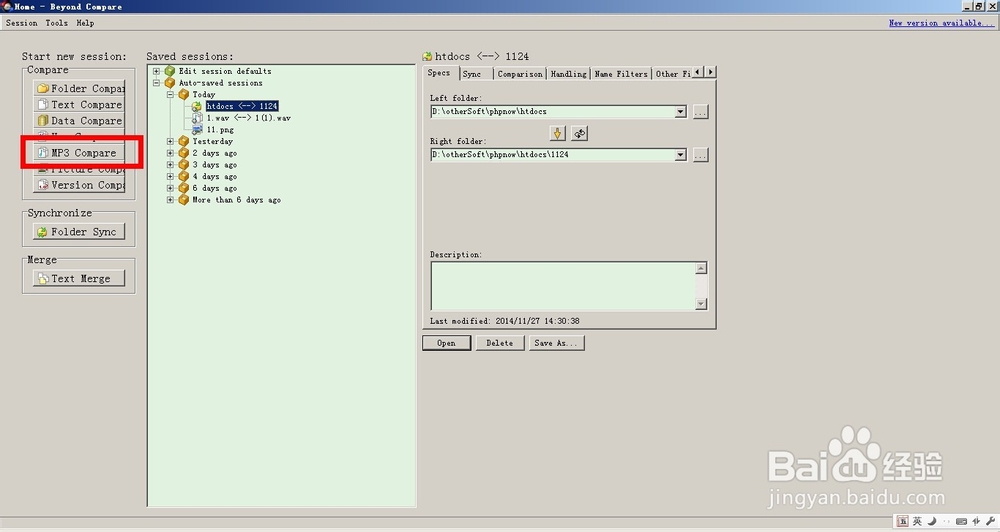Viewport: 1000px width, 532px height.
Task: Expand the Yesterday node
Action: coord(170,142)
